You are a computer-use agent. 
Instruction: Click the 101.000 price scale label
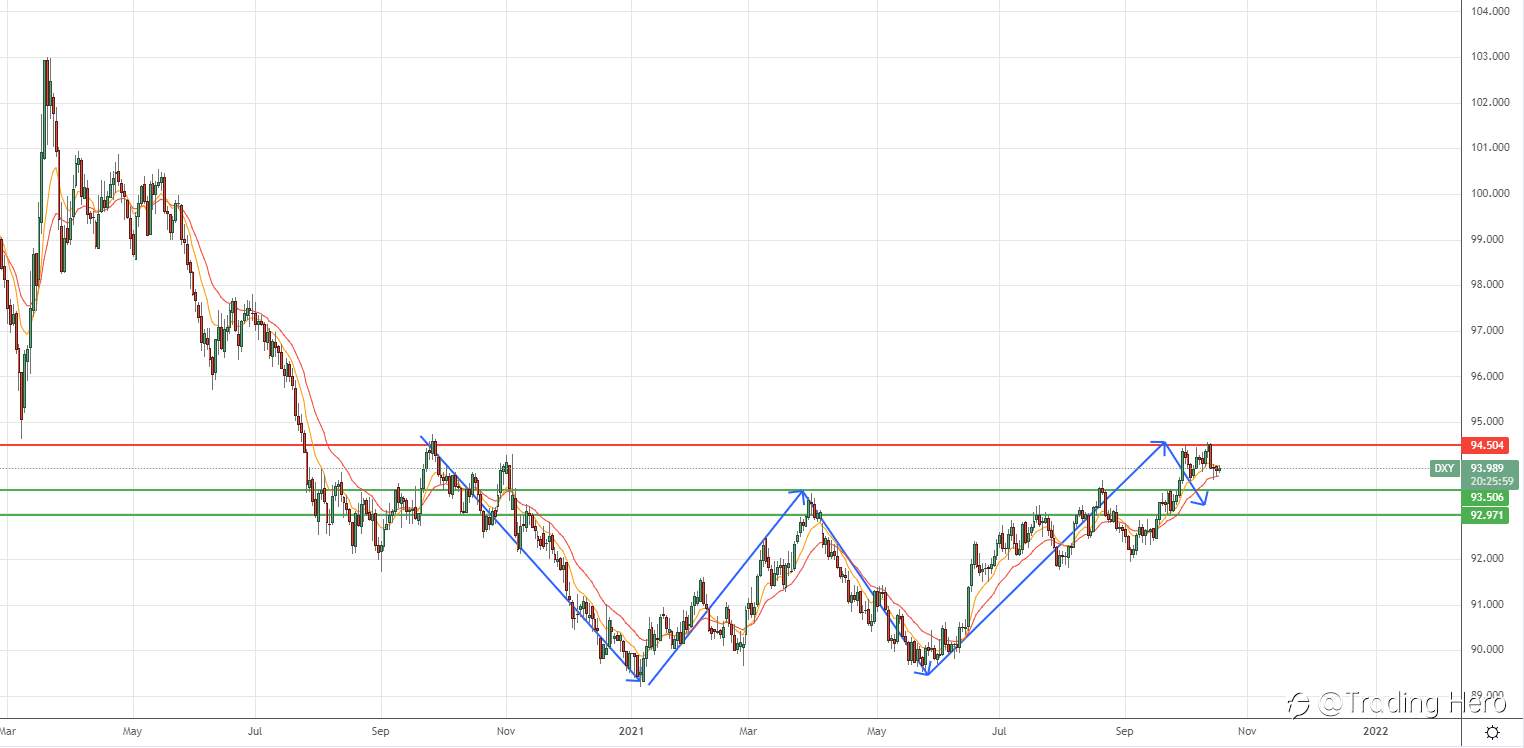coord(1490,148)
